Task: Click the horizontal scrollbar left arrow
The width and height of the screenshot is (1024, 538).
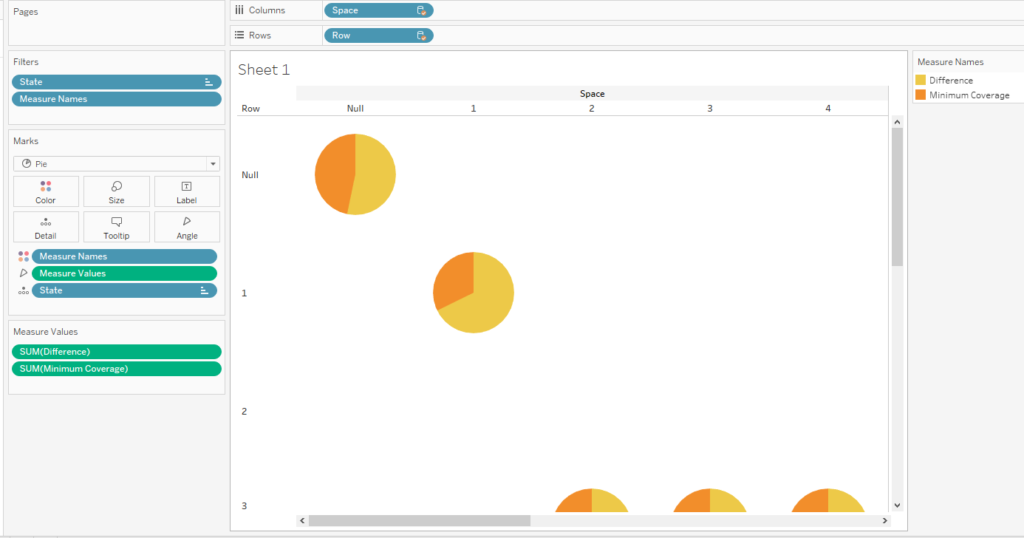Action: (302, 521)
